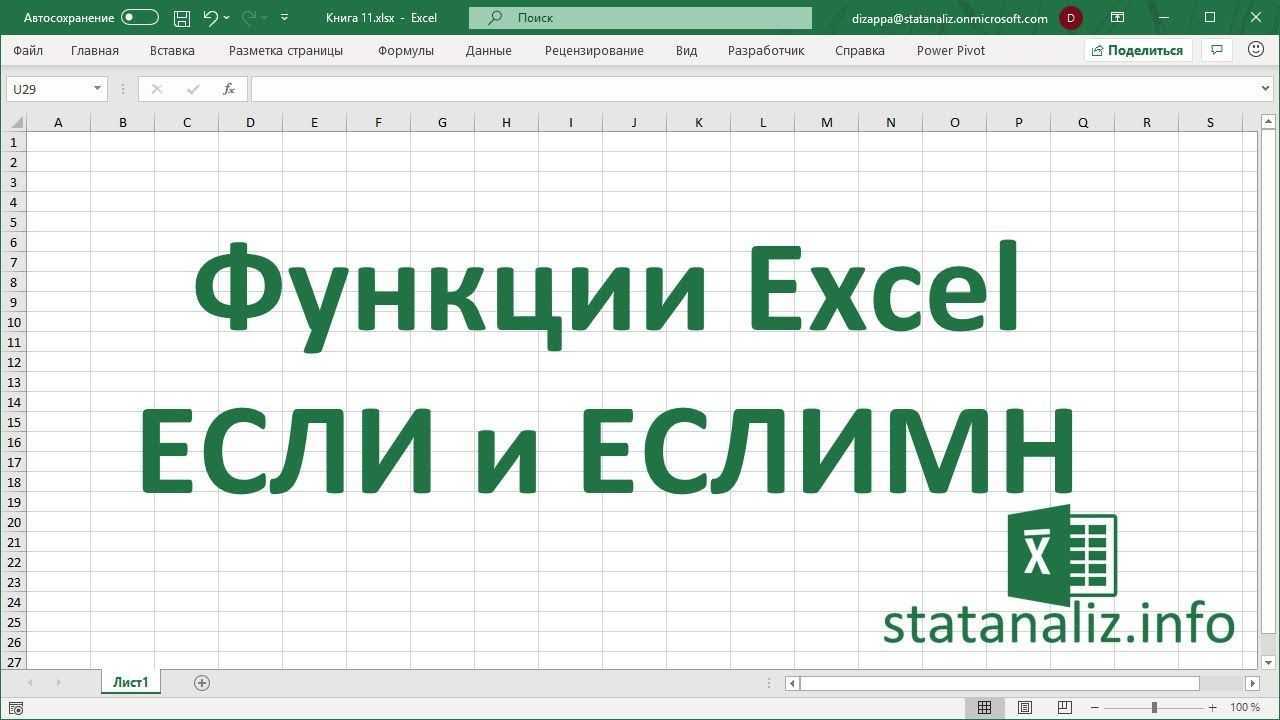Click the Excel logo picture
The width and height of the screenshot is (1280, 720).
pos(1062,556)
